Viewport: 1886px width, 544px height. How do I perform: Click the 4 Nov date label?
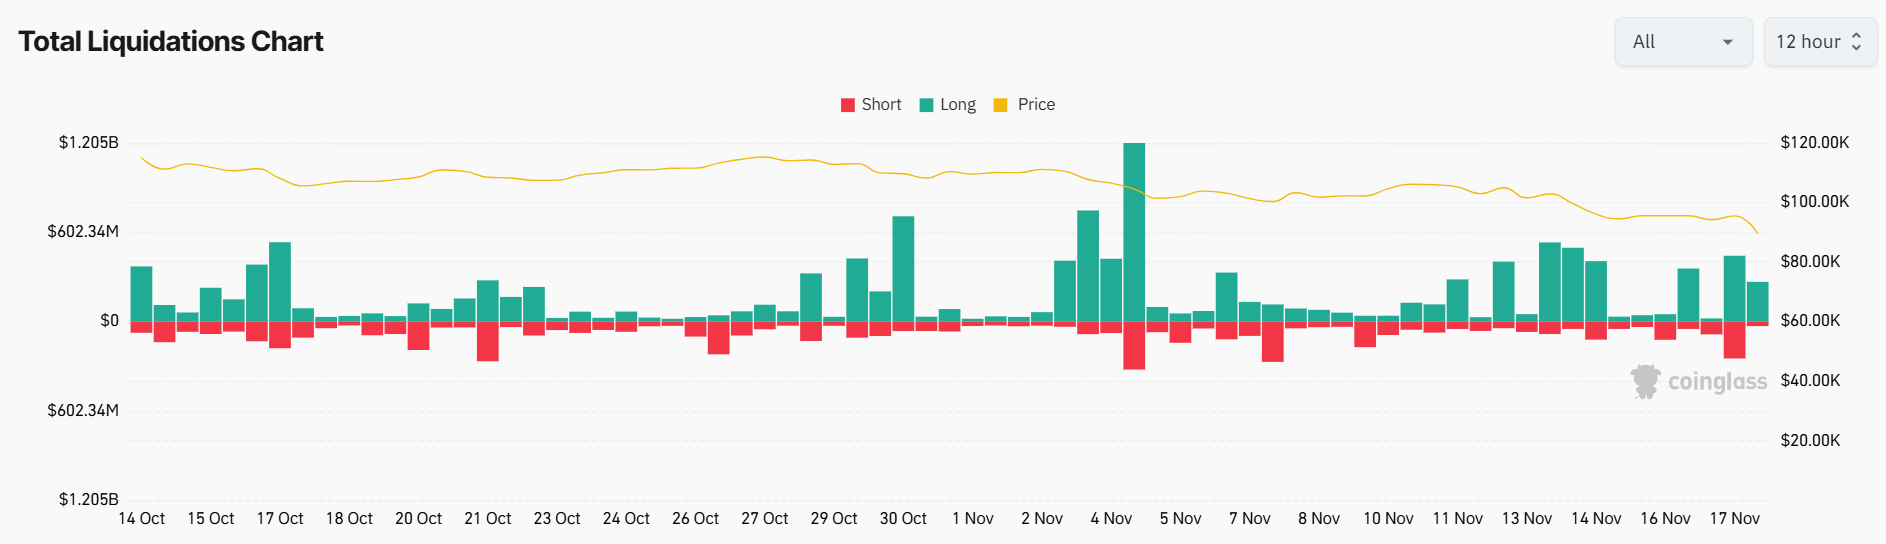(x=1111, y=518)
